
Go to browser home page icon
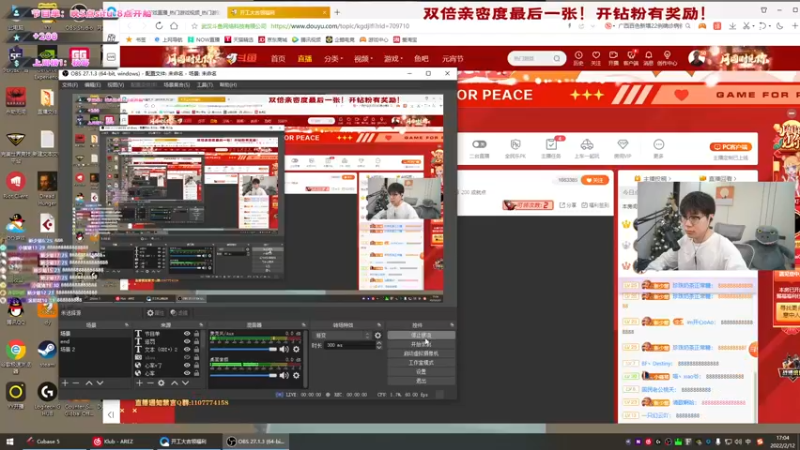point(174,26)
